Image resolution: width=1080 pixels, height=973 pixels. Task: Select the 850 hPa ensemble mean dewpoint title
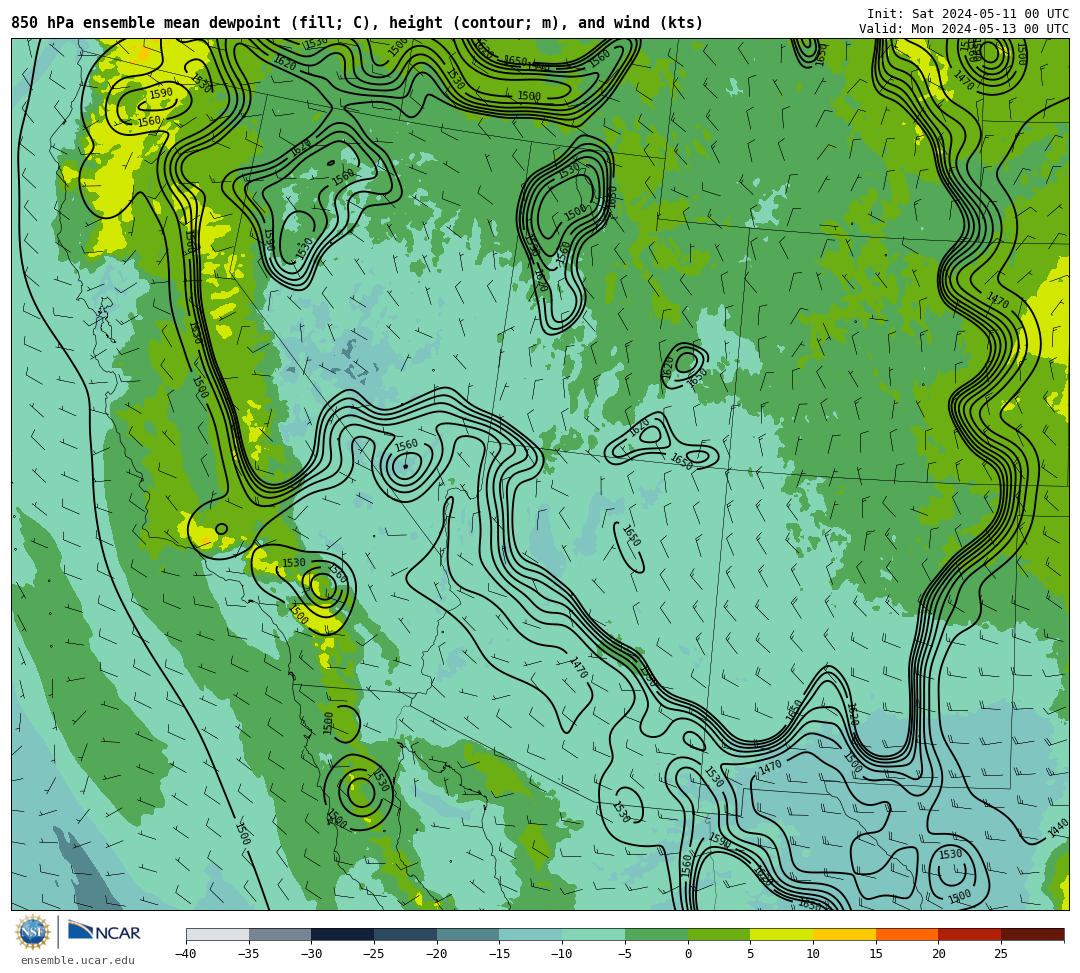click(357, 23)
